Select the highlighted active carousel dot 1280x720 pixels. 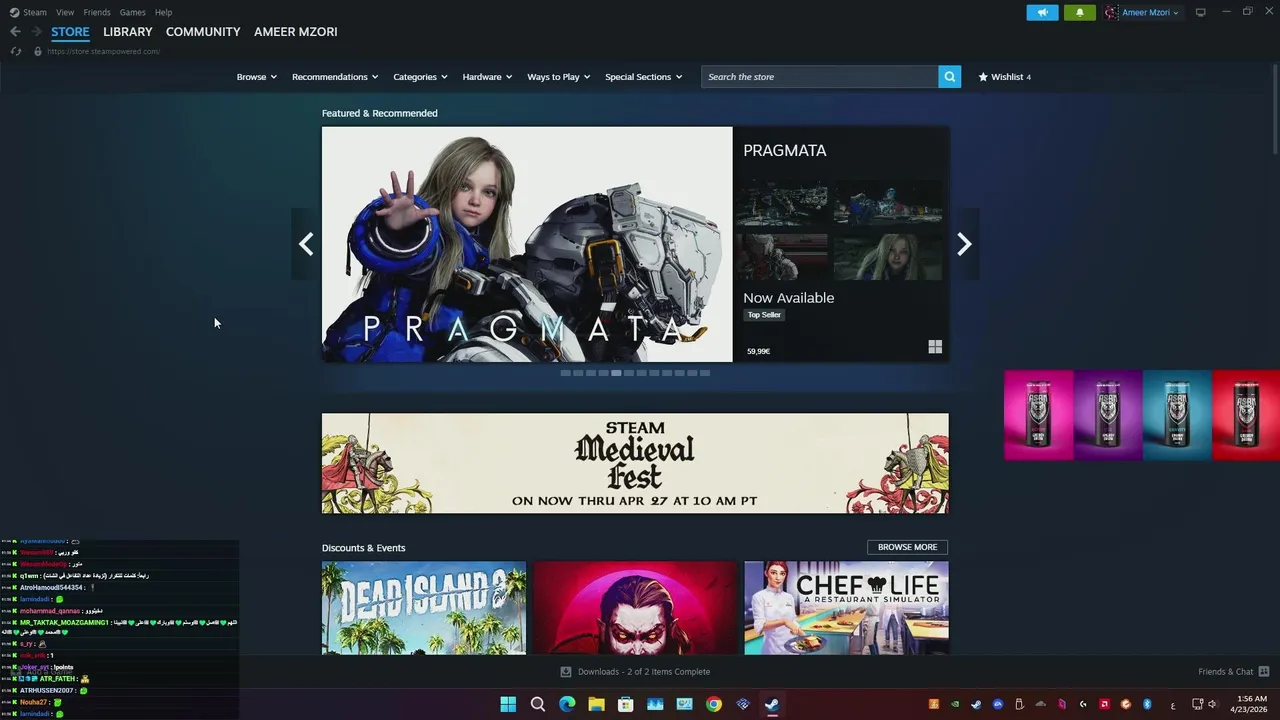pyautogui.click(x=616, y=373)
